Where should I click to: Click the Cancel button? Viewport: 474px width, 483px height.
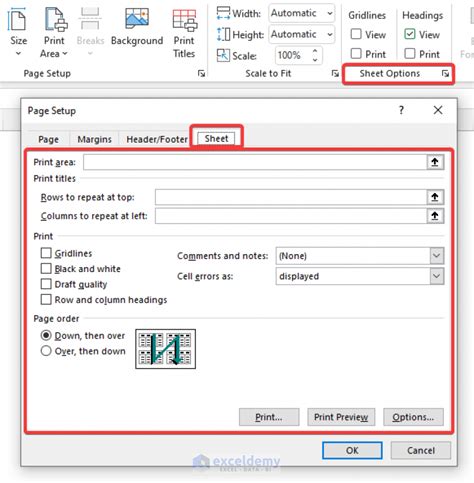coord(421,450)
